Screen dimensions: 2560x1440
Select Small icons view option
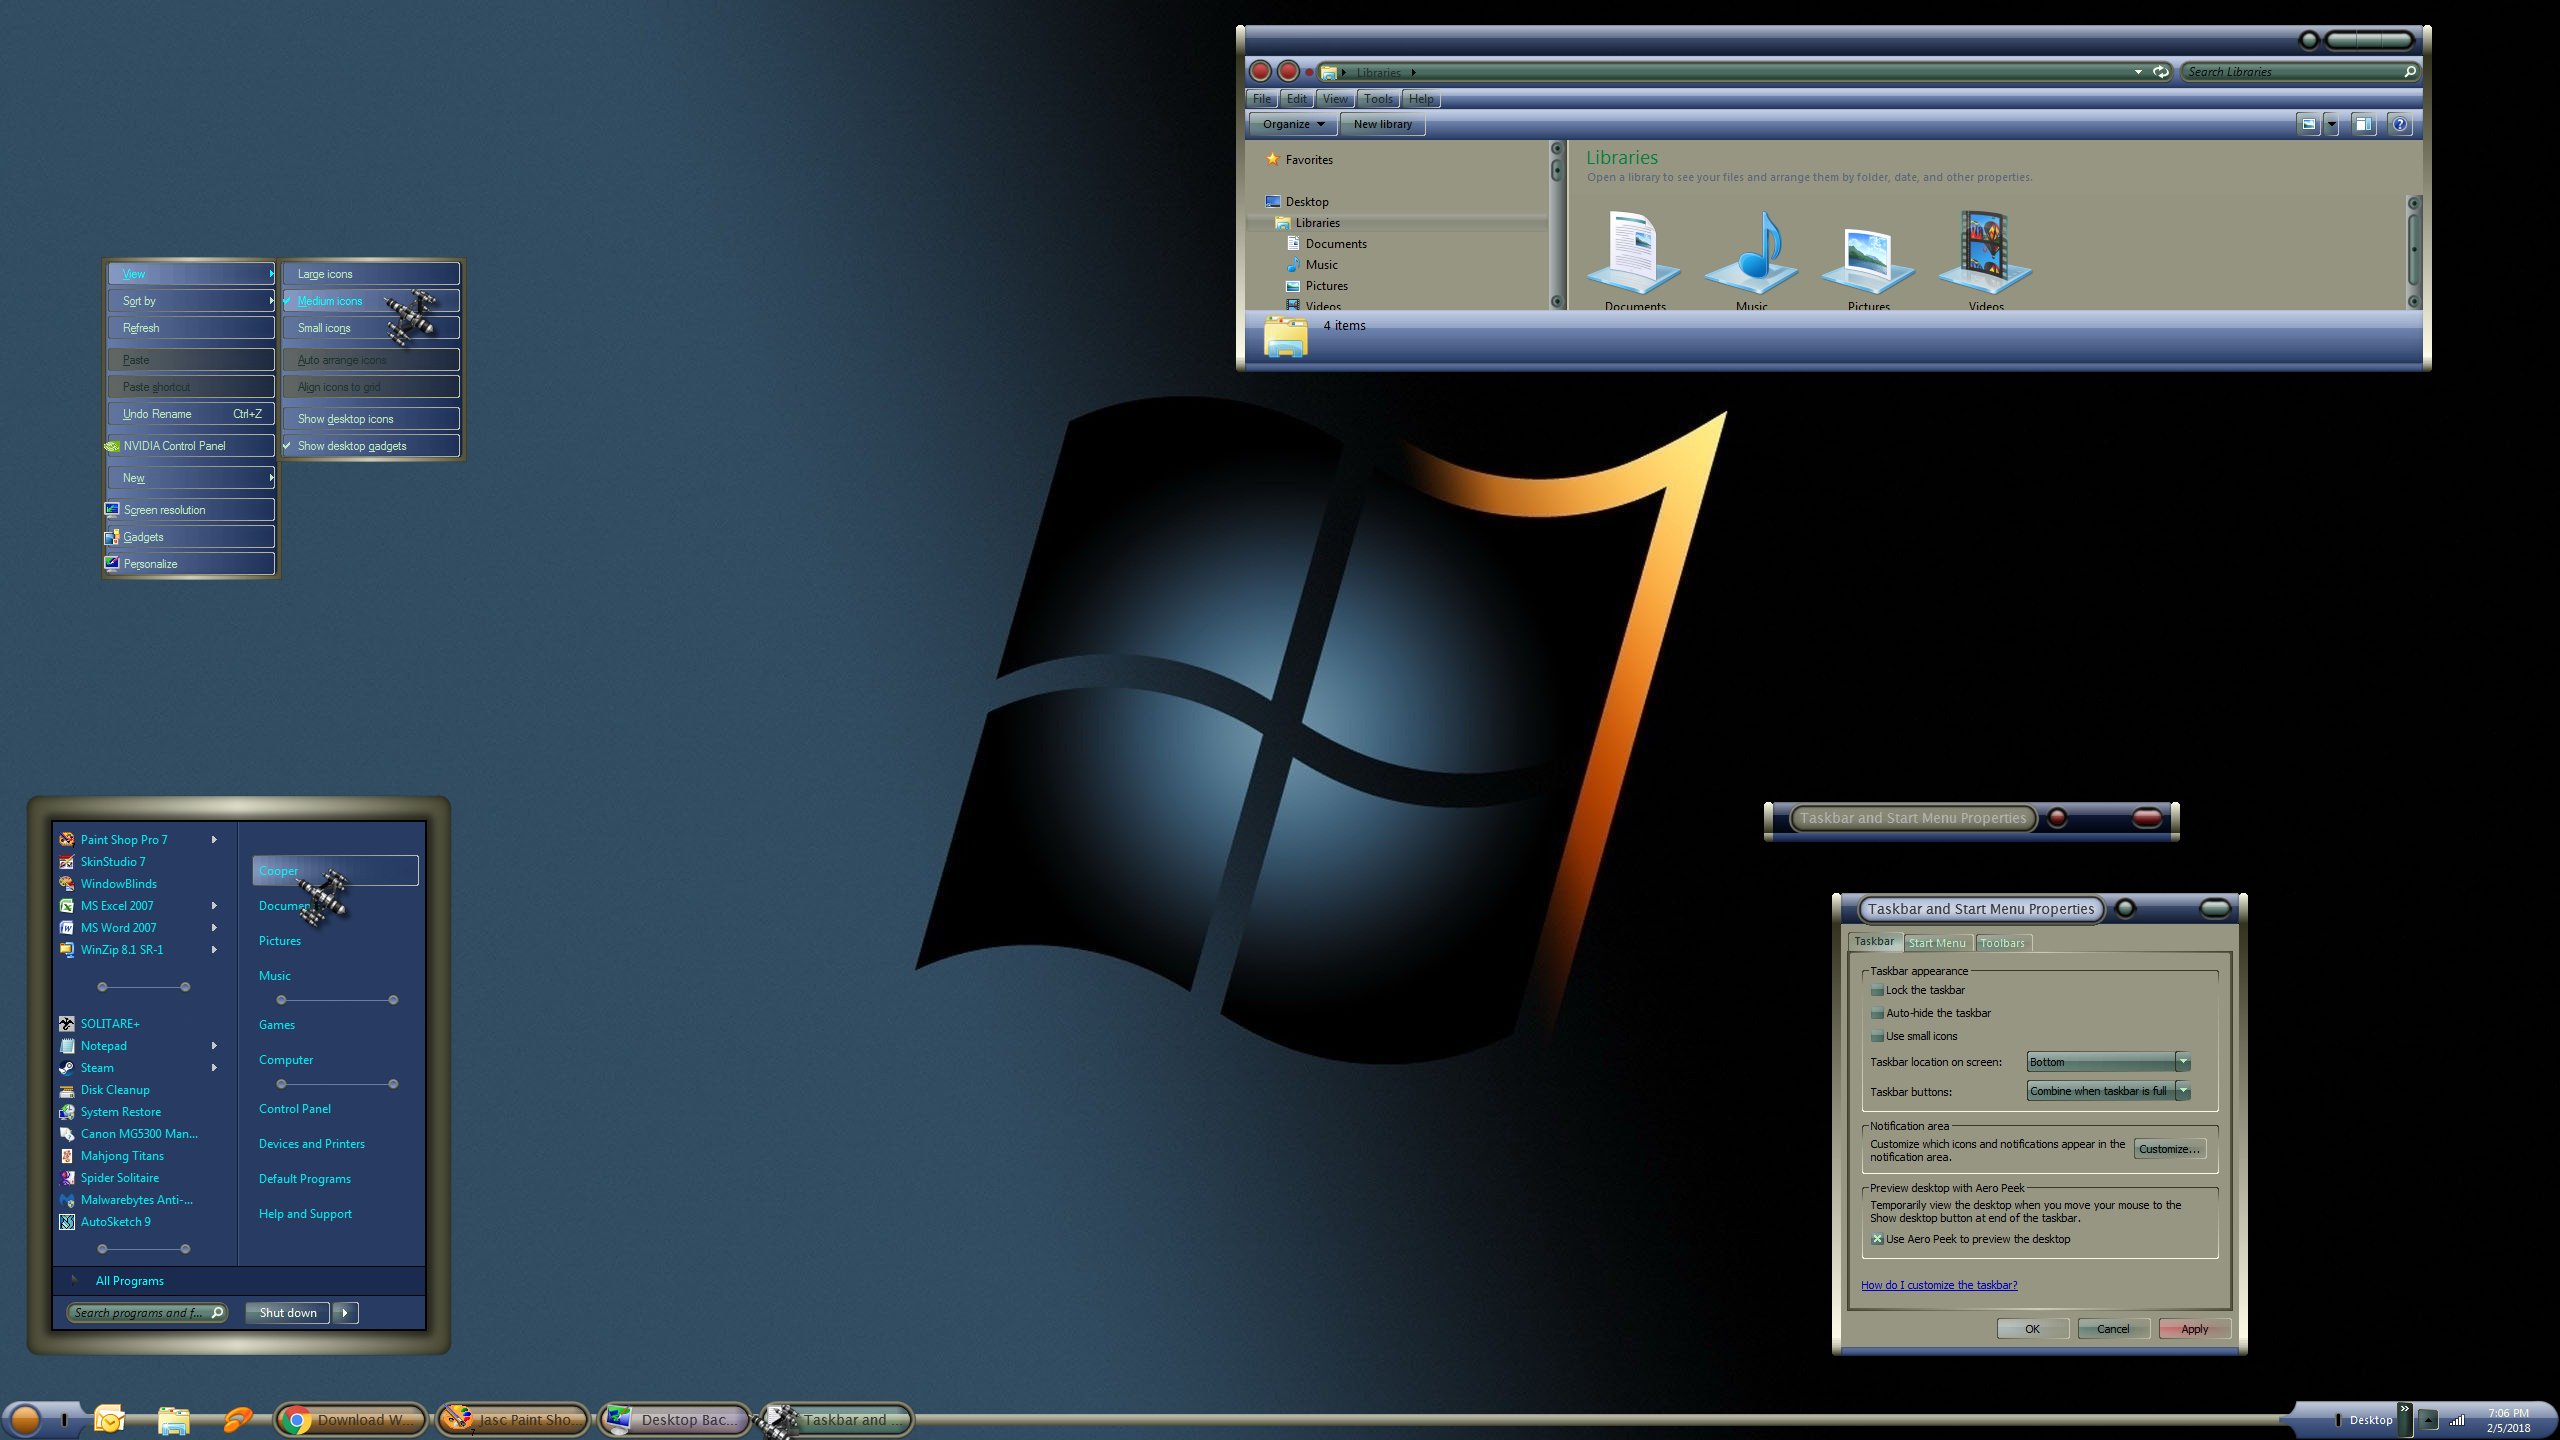tap(371, 328)
